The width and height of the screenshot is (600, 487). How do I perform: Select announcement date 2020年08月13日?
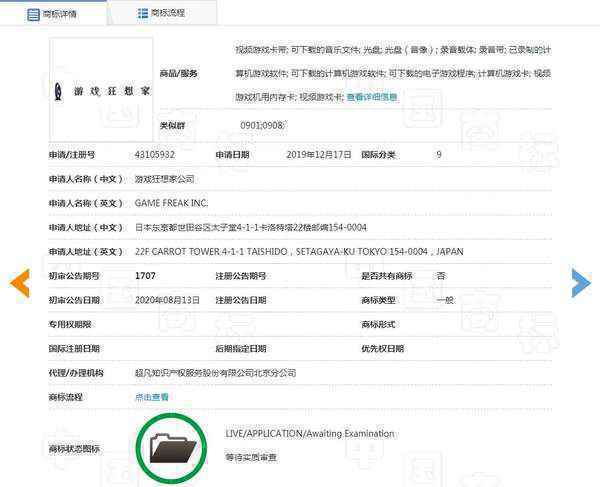pyautogui.click(x=167, y=300)
